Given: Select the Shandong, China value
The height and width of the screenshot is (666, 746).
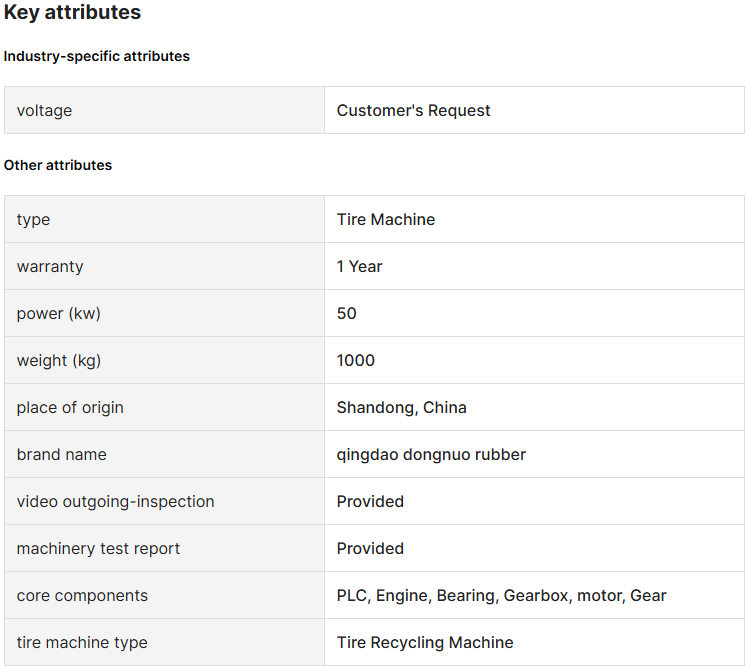Looking at the screenshot, I should pyautogui.click(x=402, y=408).
